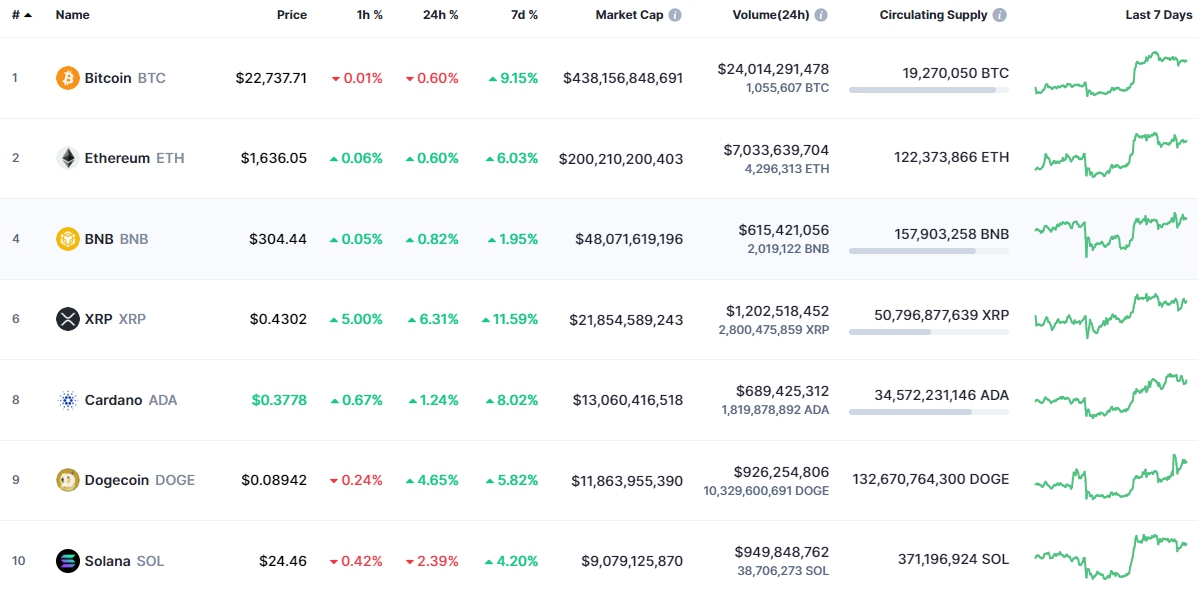Click the Solana logo icon
Viewport: 1198px width, 597px height.
[x=67, y=561]
